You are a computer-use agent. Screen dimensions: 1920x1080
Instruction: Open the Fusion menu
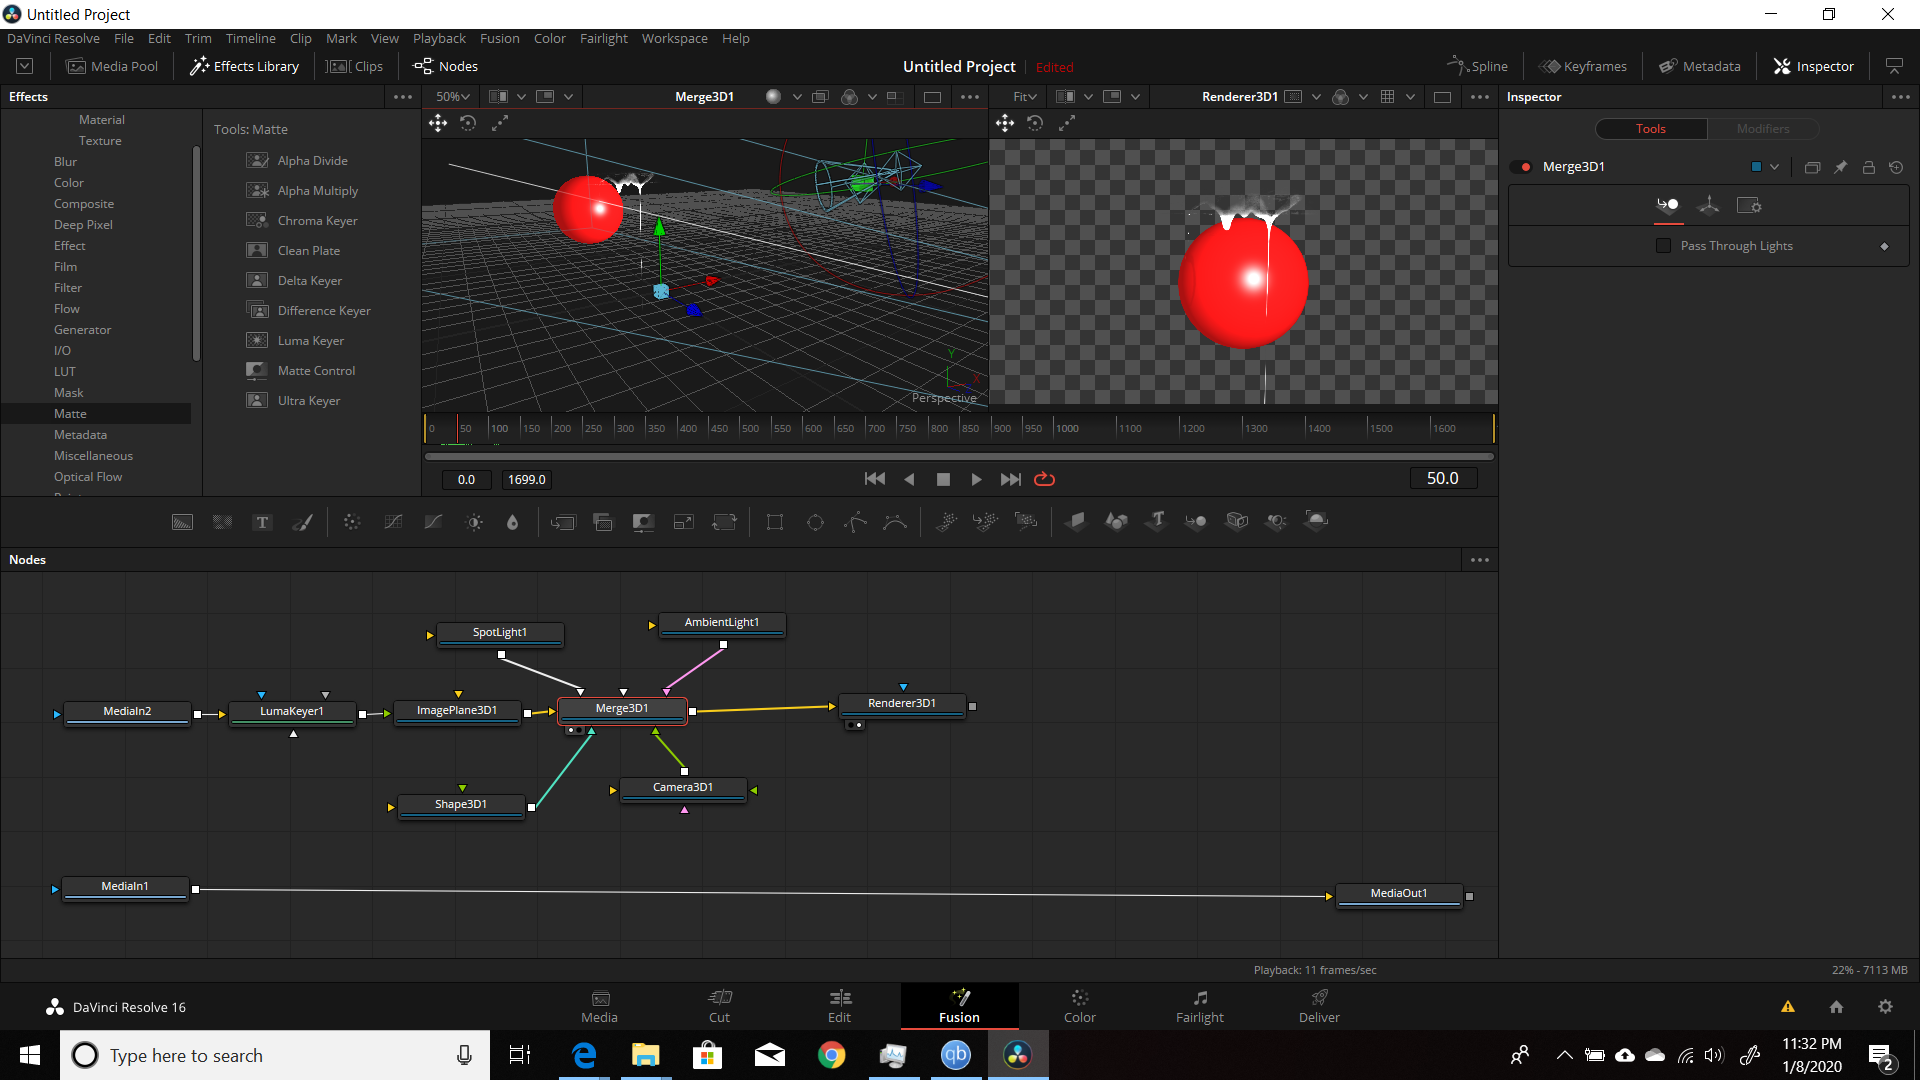coord(499,38)
